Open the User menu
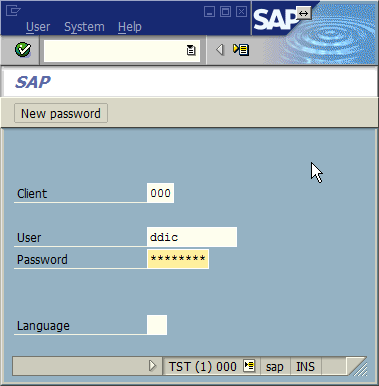Viewport: 379px width, 386px height. tap(38, 27)
